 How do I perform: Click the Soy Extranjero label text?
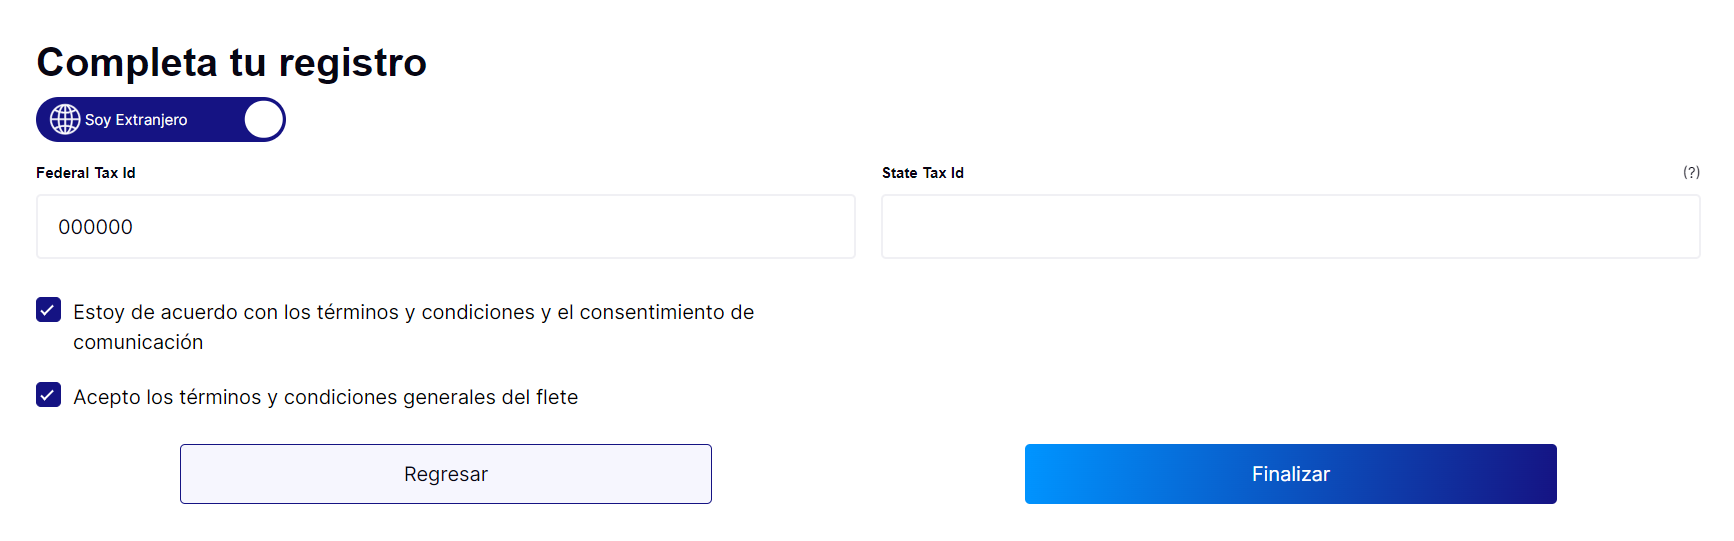[x=136, y=120]
